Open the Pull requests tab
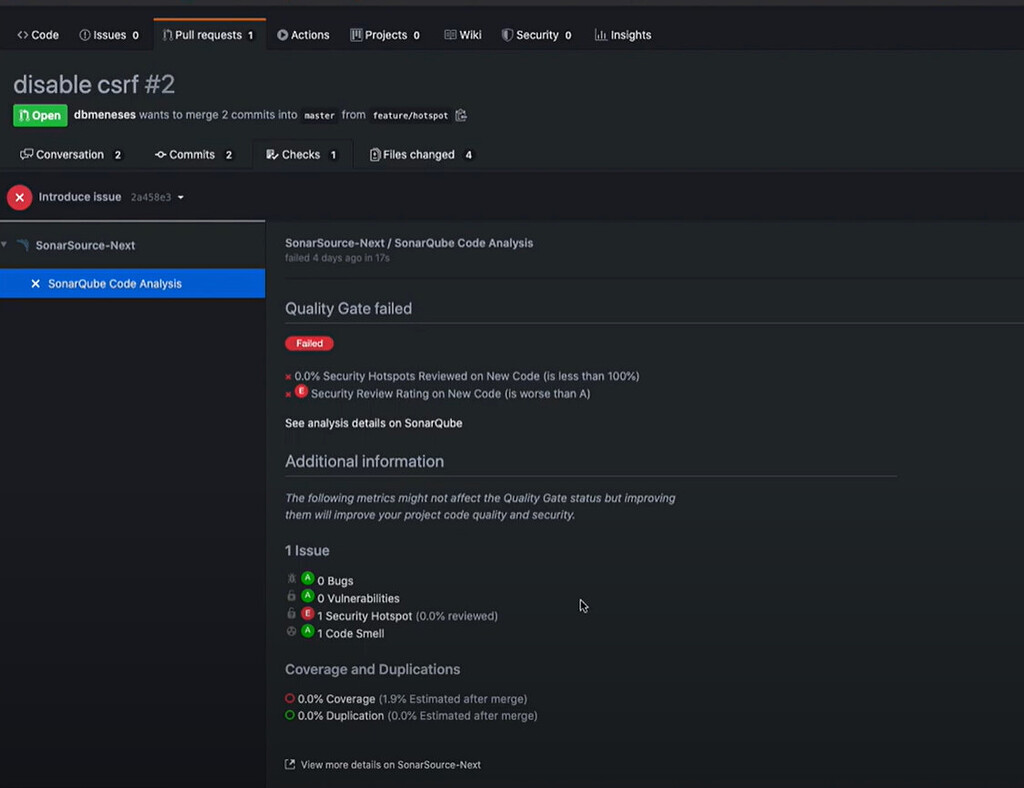 point(209,34)
